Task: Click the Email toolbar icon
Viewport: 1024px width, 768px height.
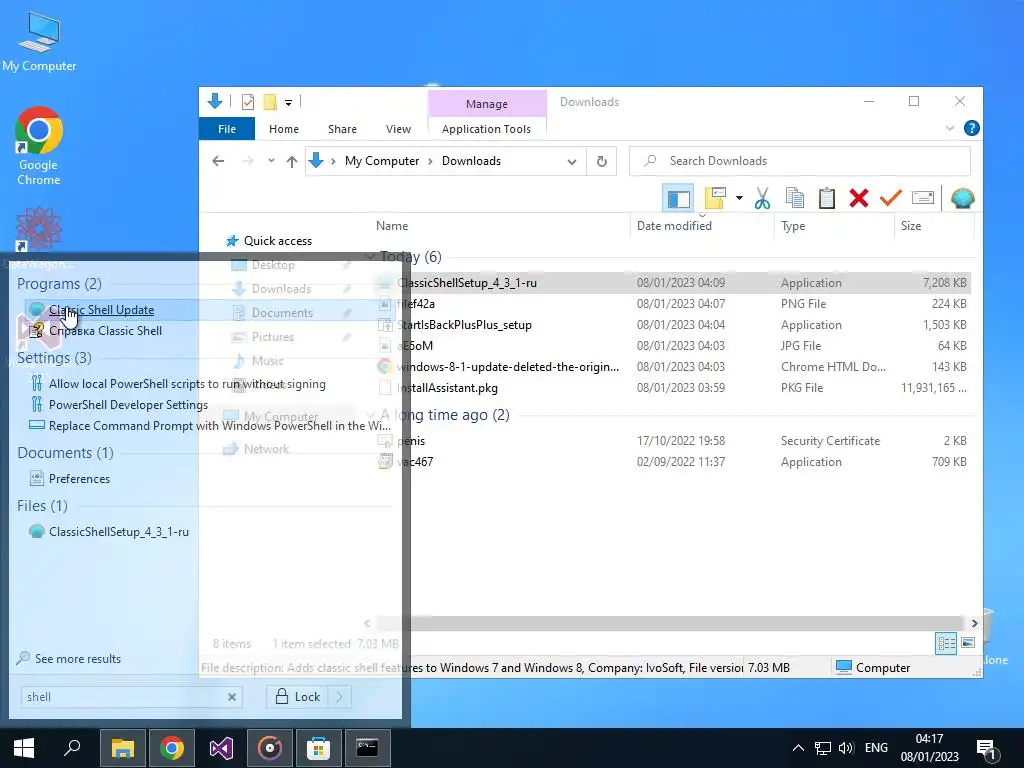Action: pyautogui.click(x=923, y=198)
